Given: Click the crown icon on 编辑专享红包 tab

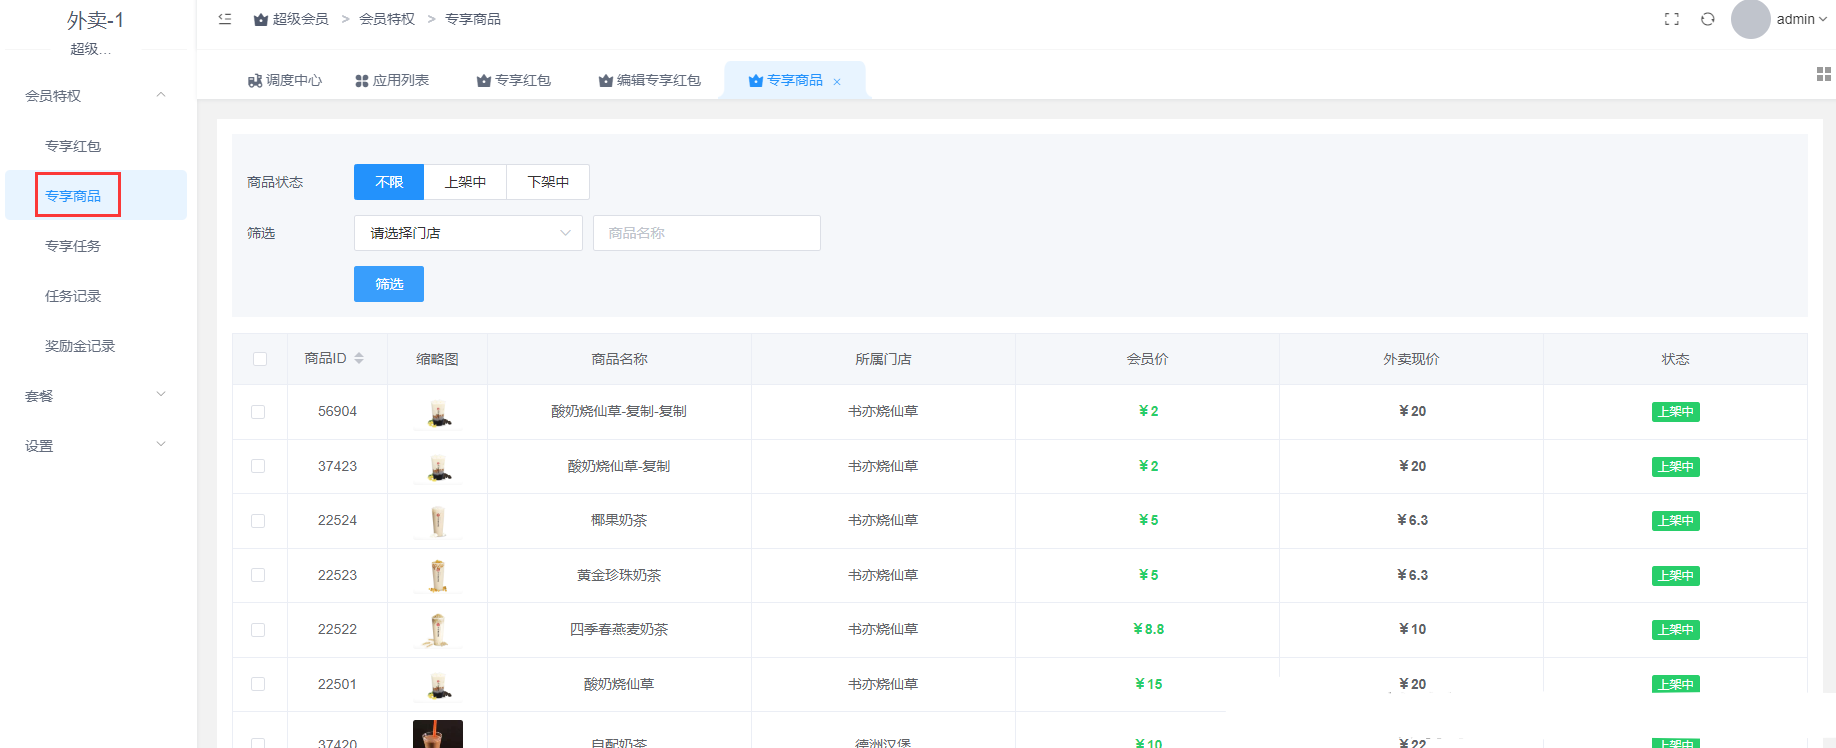Looking at the screenshot, I should pos(605,81).
